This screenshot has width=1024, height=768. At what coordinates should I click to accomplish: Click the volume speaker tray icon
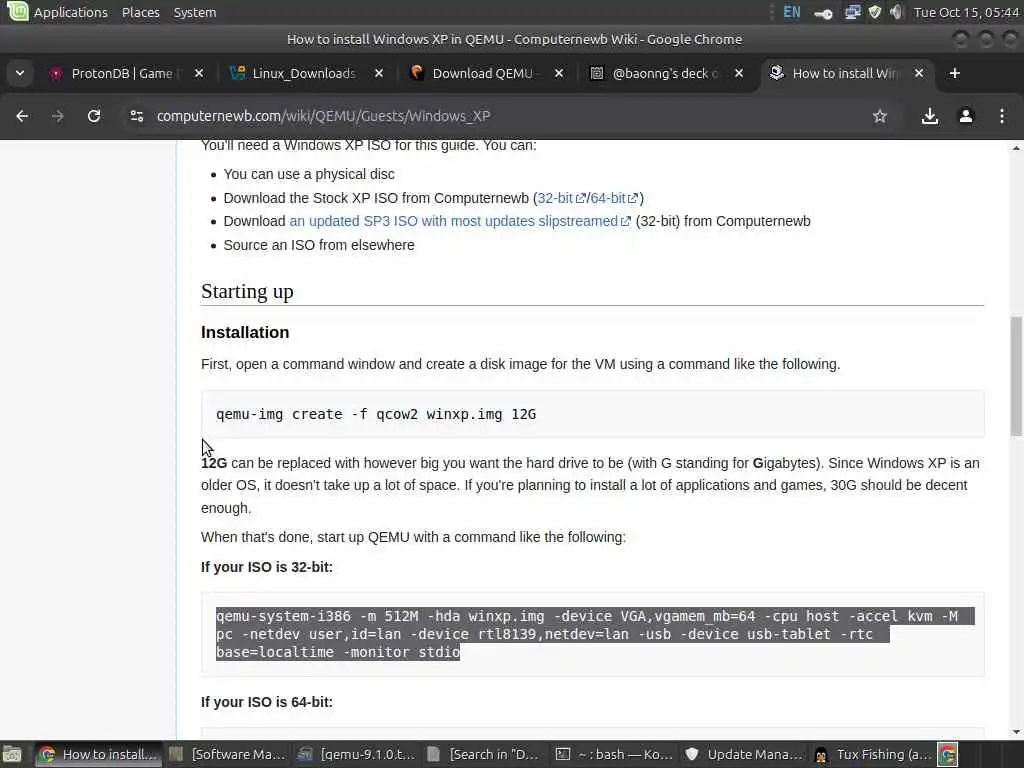896,12
